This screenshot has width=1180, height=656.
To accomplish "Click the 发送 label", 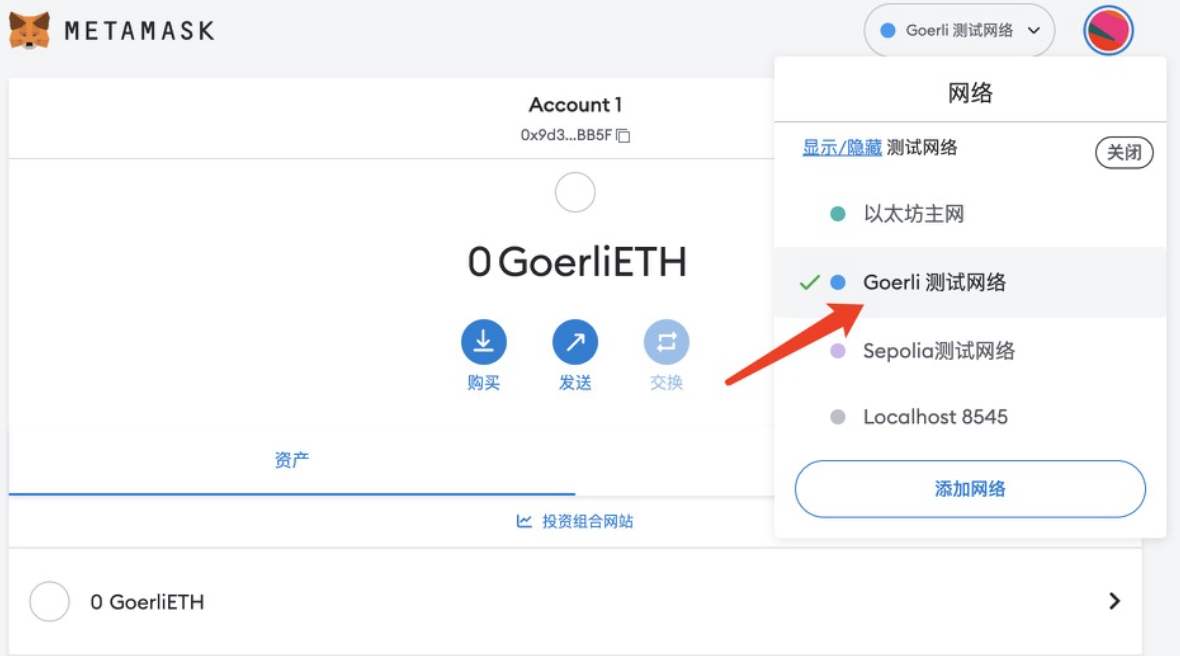I will click(575, 383).
